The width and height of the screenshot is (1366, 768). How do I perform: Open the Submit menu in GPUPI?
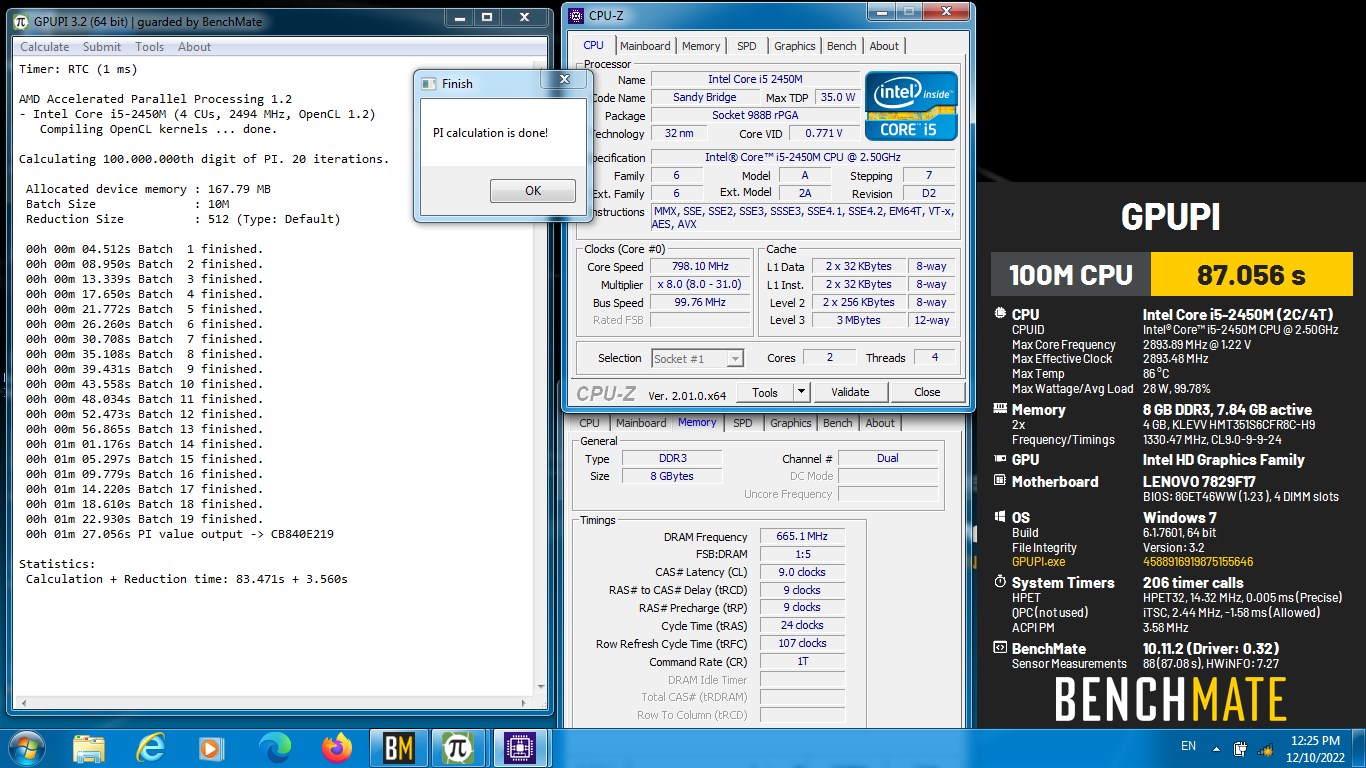(x=102, y=47)
